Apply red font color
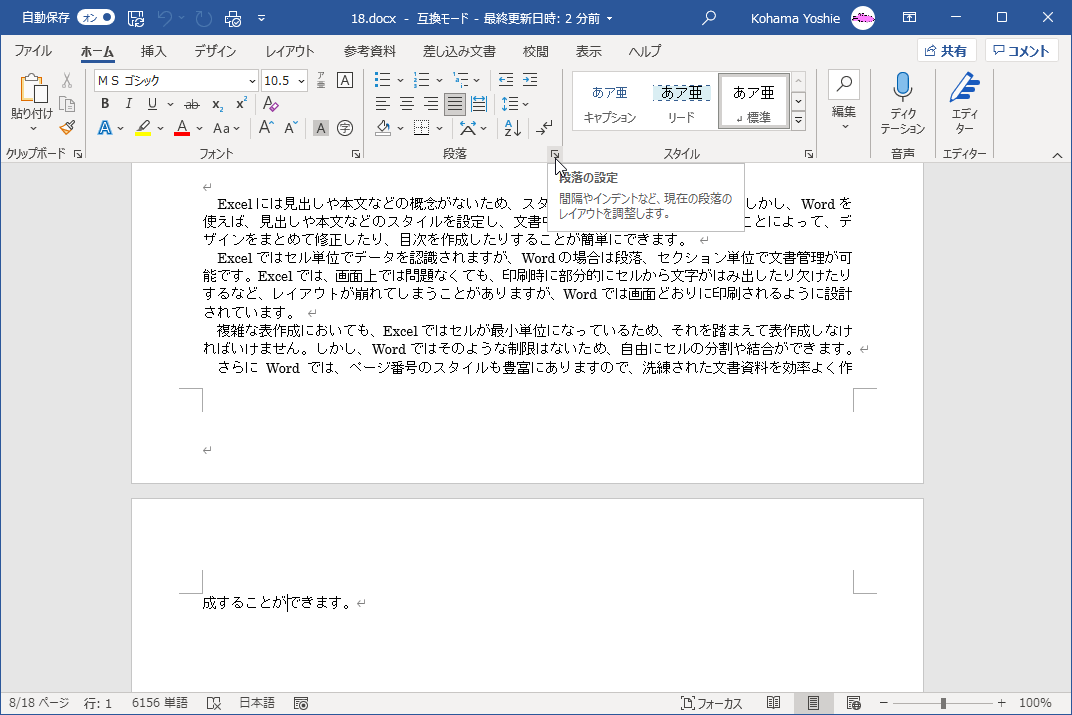The image size is (1072, 715). [x=182, y=128]
